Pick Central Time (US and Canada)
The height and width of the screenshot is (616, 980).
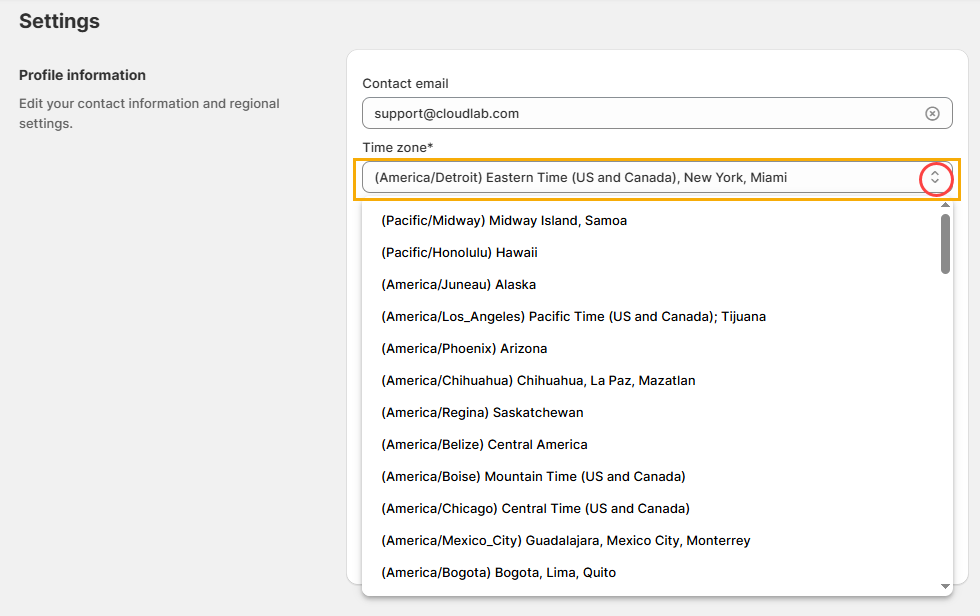pos(535,509)
